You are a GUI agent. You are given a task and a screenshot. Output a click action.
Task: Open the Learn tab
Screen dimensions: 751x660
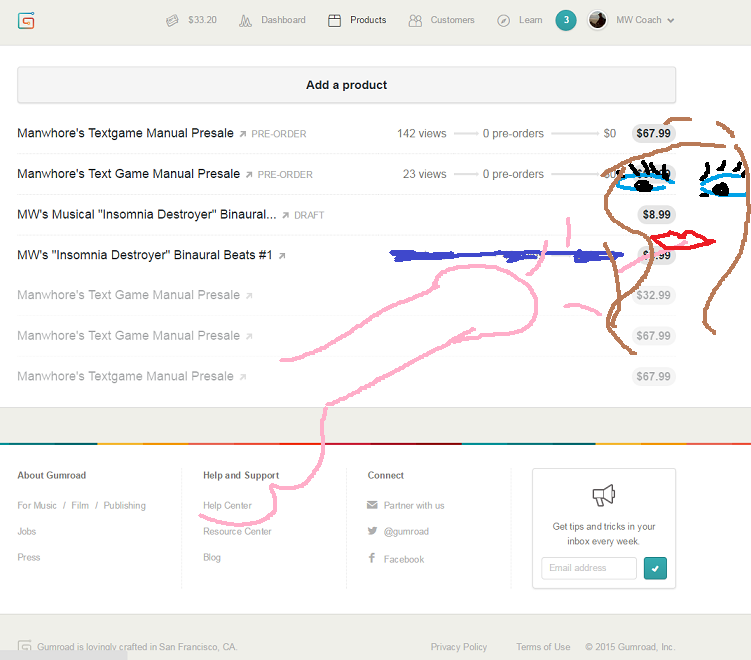tap(531, 20)
